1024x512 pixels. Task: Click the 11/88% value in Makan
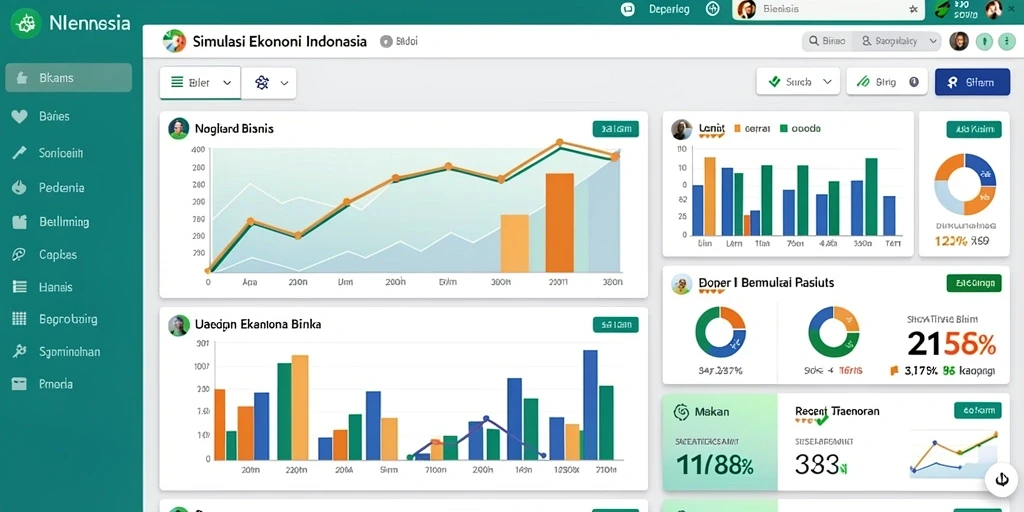pos(714,464)
